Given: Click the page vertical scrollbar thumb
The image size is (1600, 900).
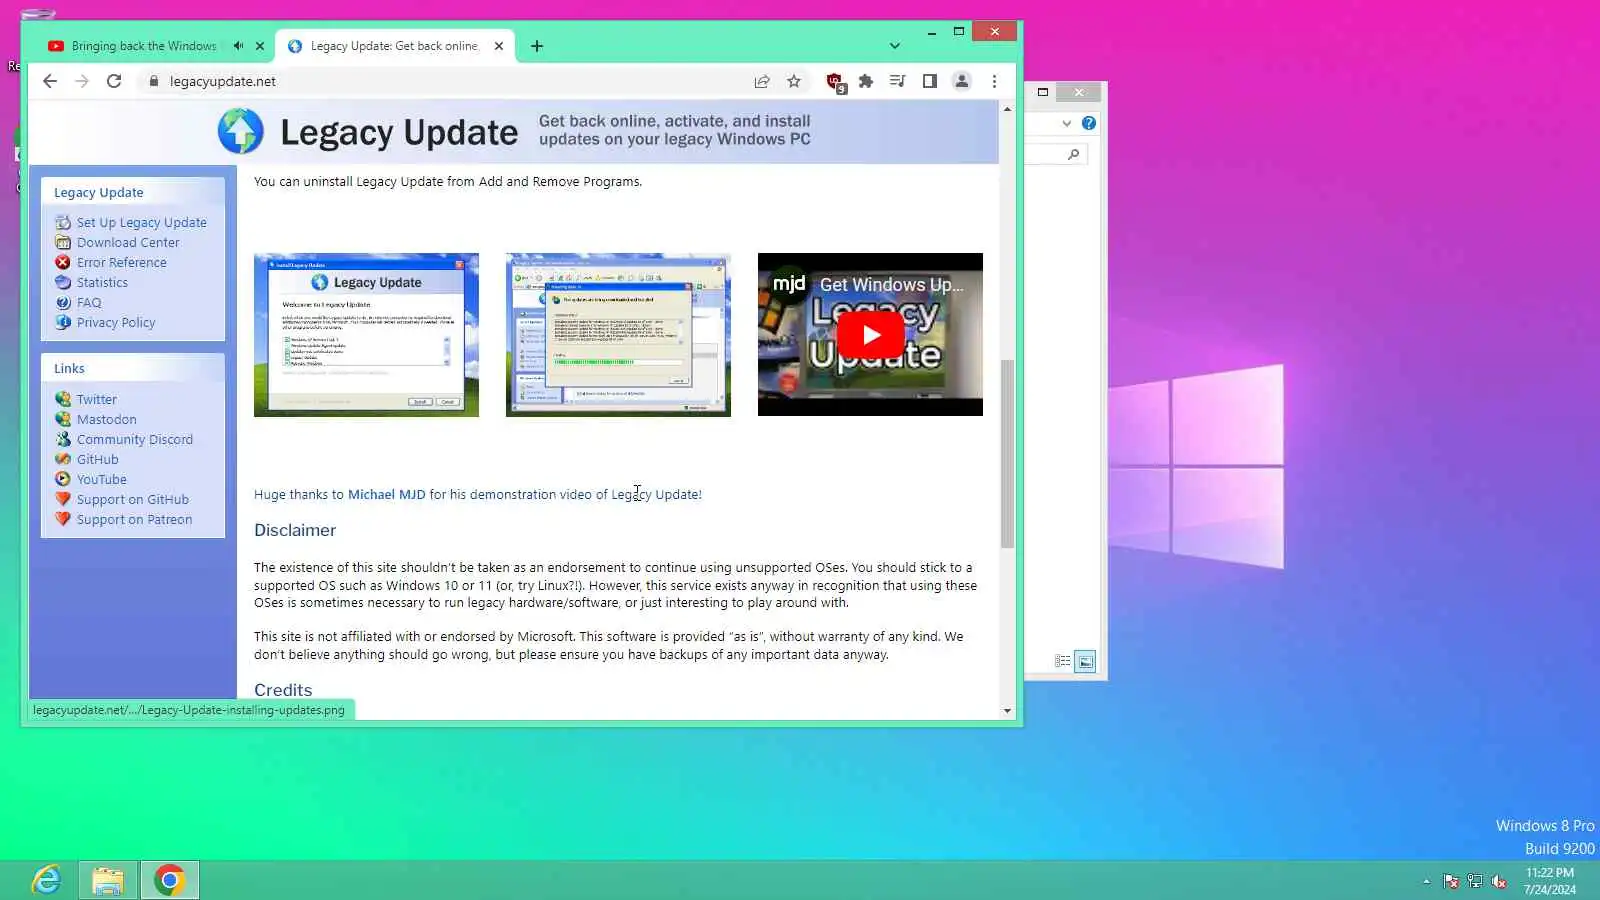Looking at the screenshot, I should (1007, 454).
